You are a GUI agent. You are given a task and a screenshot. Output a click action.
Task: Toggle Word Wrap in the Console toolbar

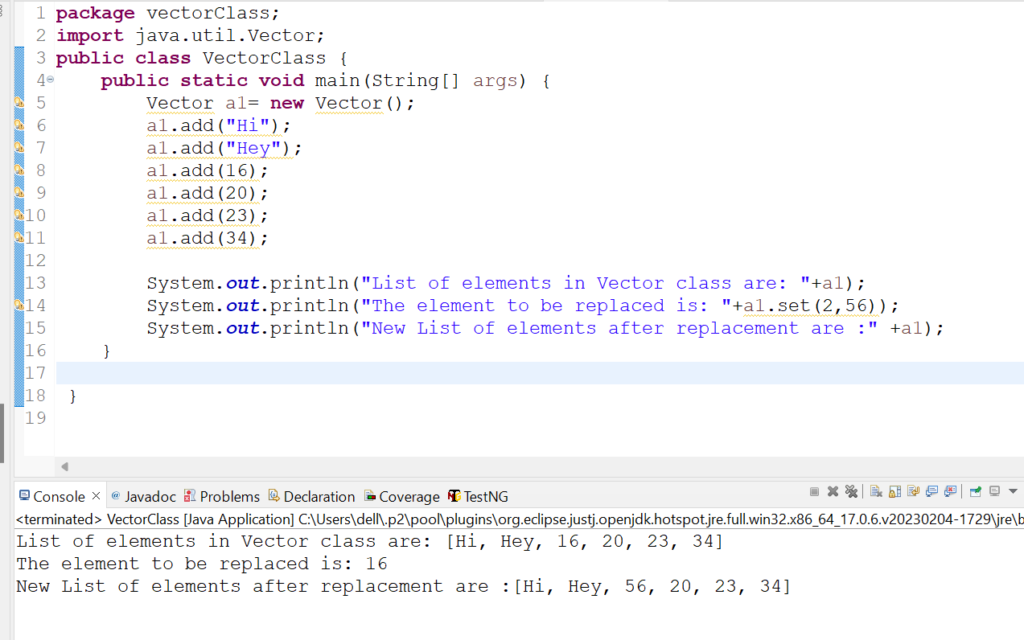[x=913, y=492]
